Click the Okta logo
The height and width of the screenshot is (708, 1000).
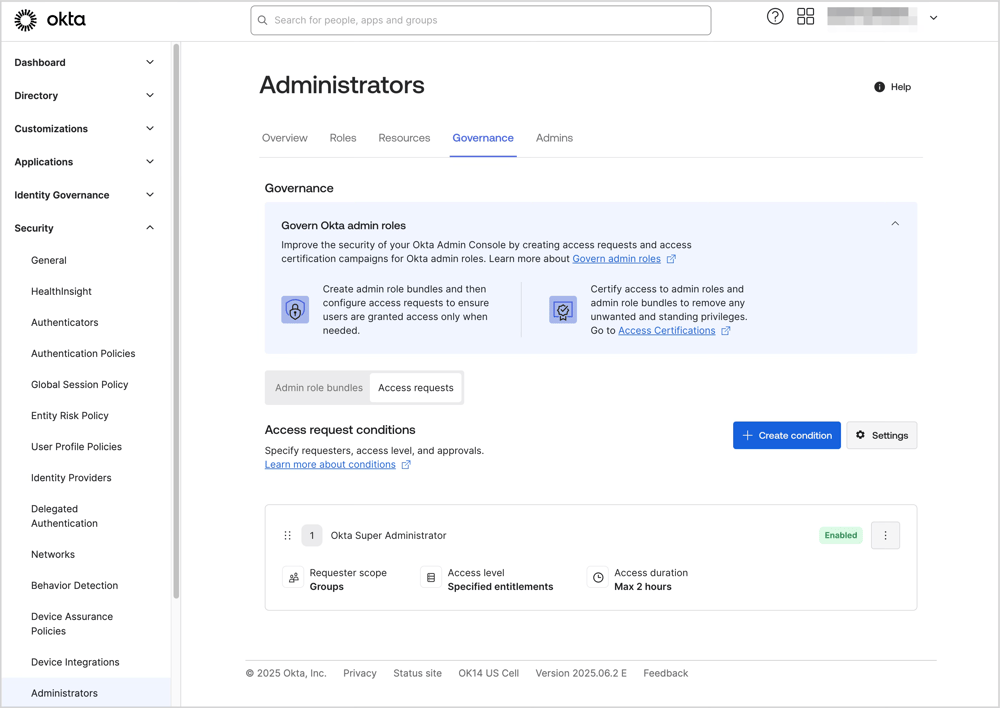coord(50,20)
